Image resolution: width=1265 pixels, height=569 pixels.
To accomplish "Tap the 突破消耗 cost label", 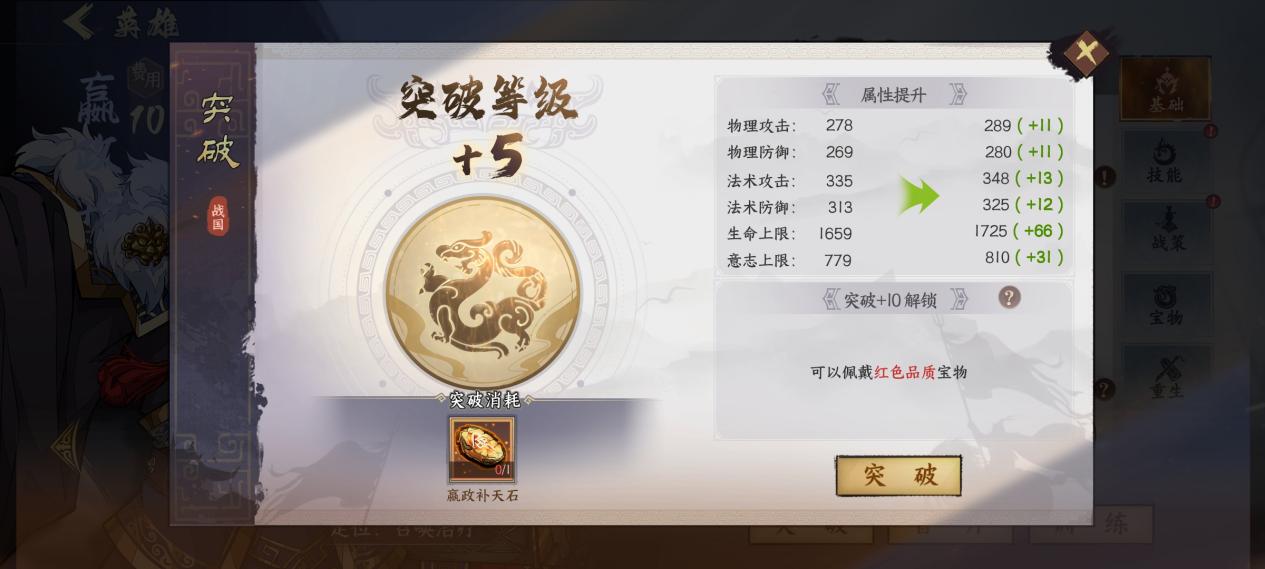I will coord(484,400).
